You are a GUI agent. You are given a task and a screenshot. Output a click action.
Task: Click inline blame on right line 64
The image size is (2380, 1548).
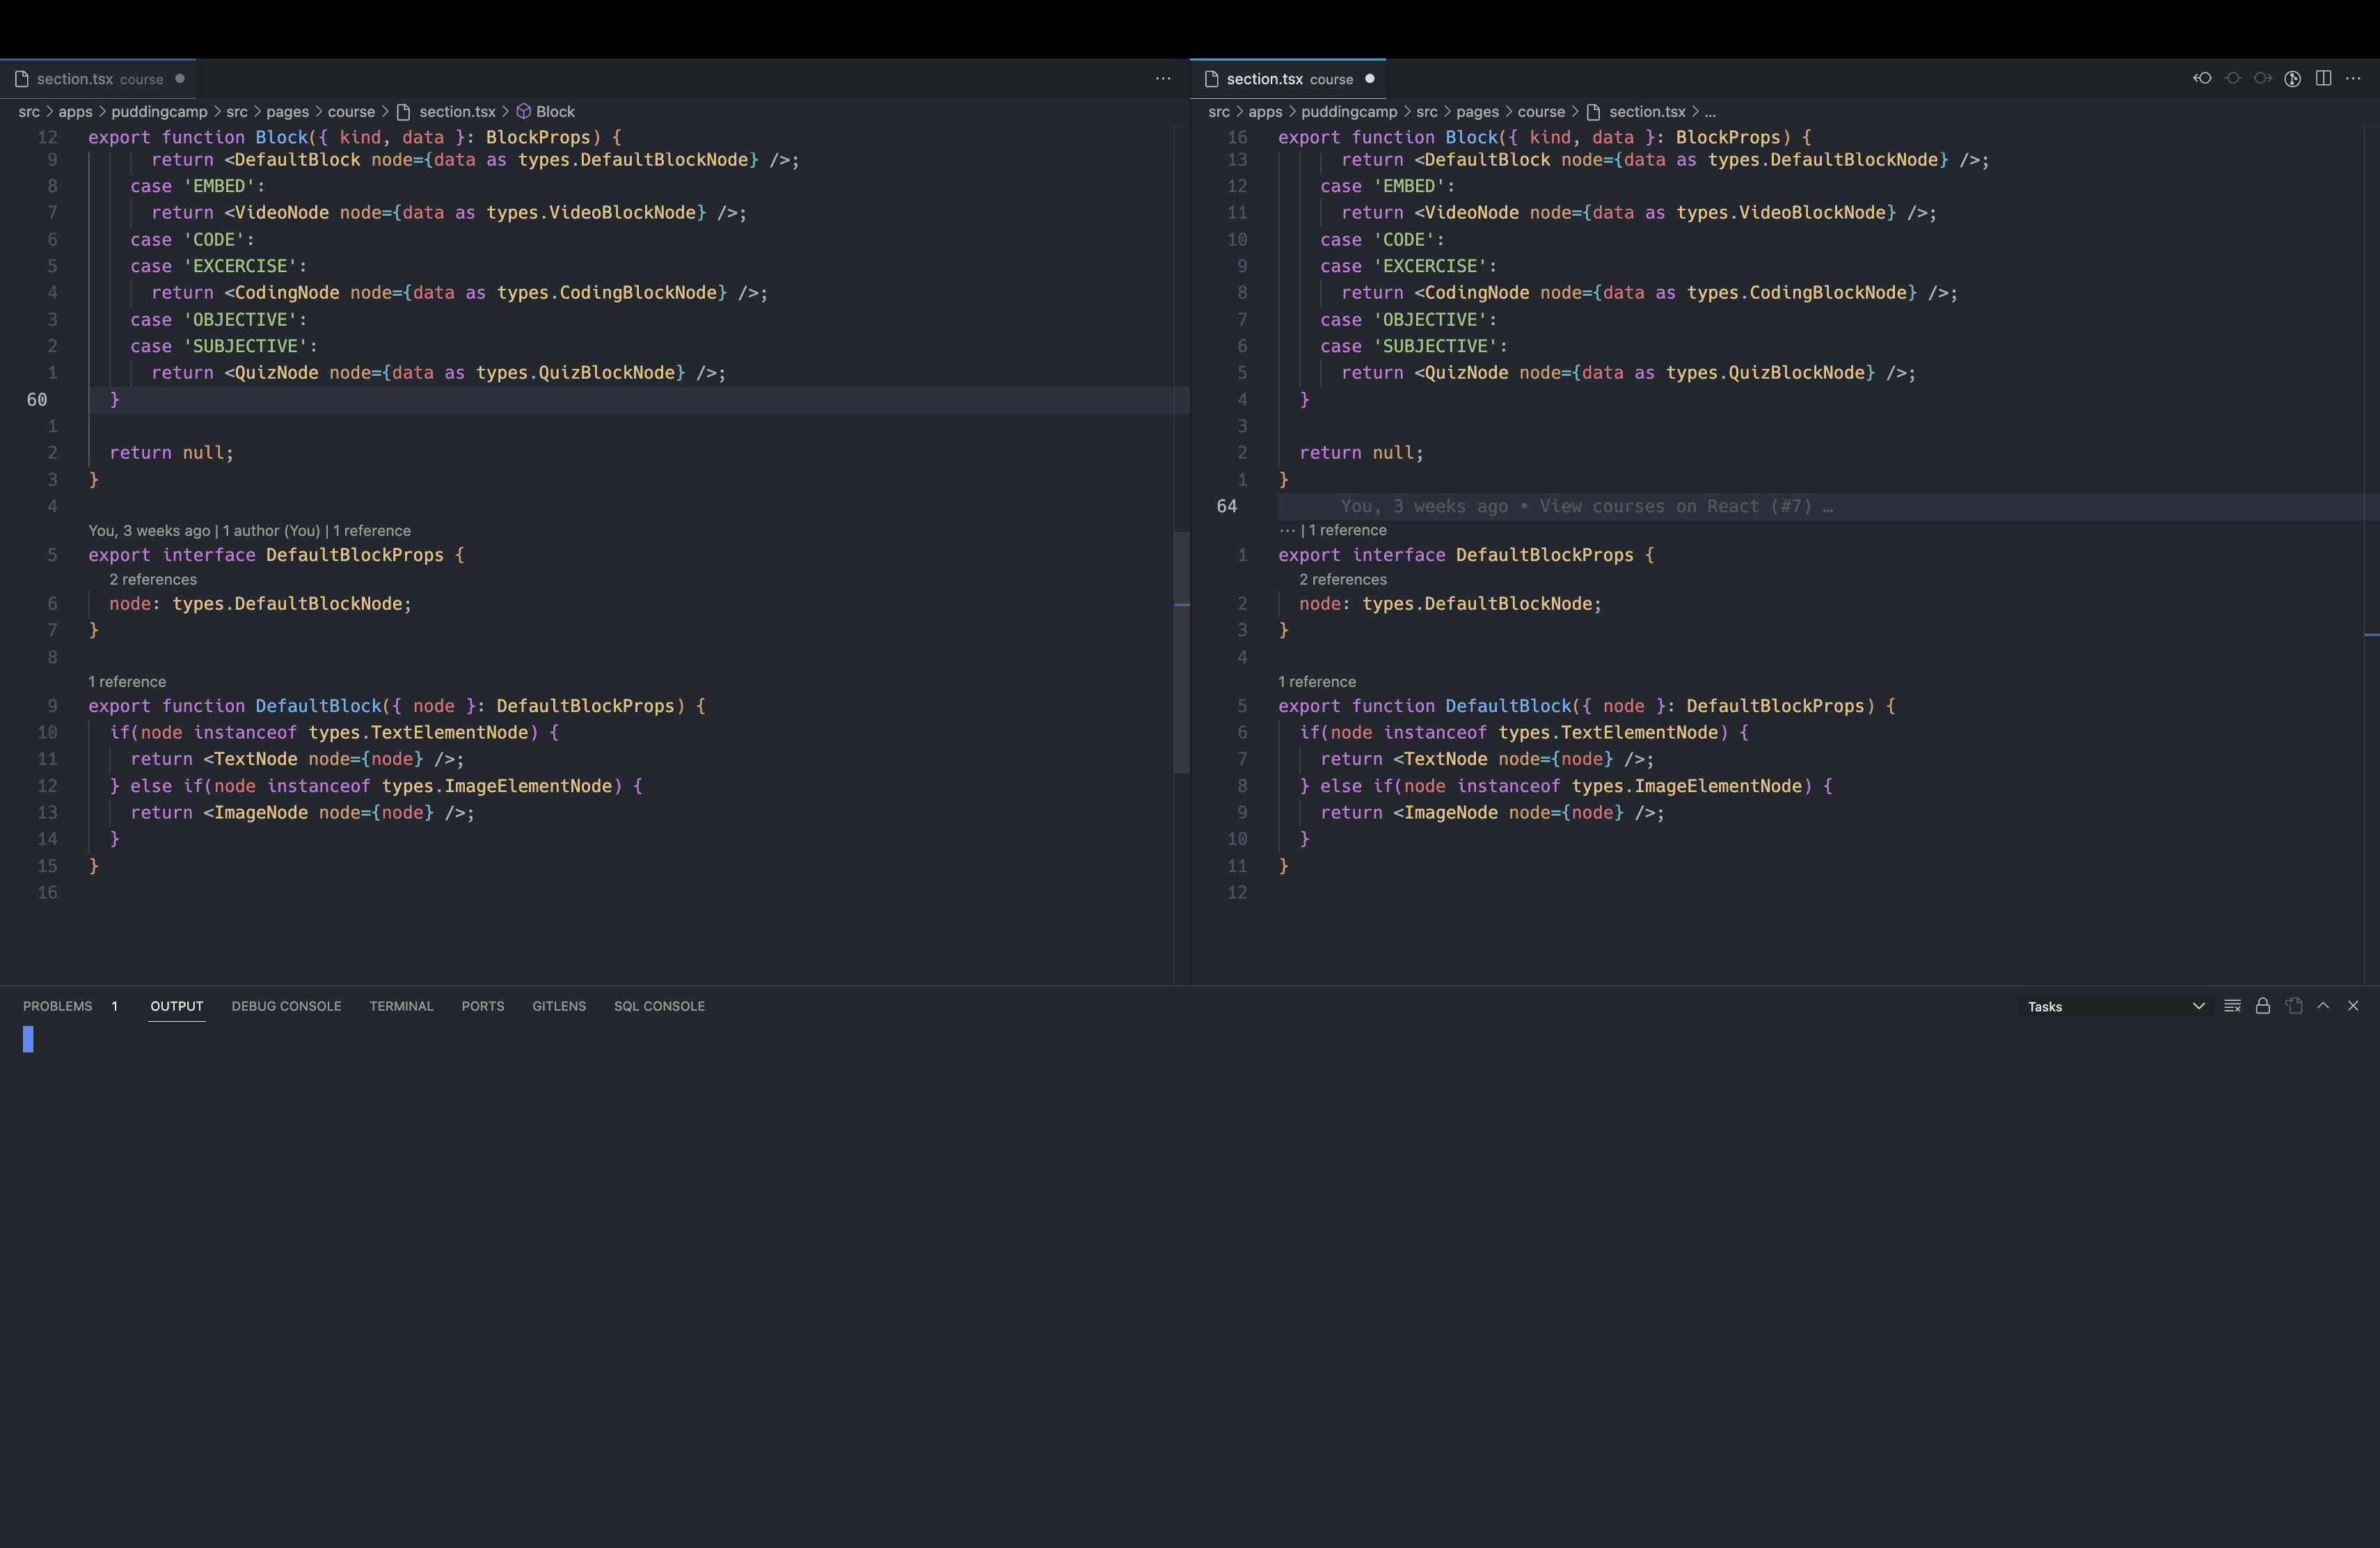click(1587, 506)
